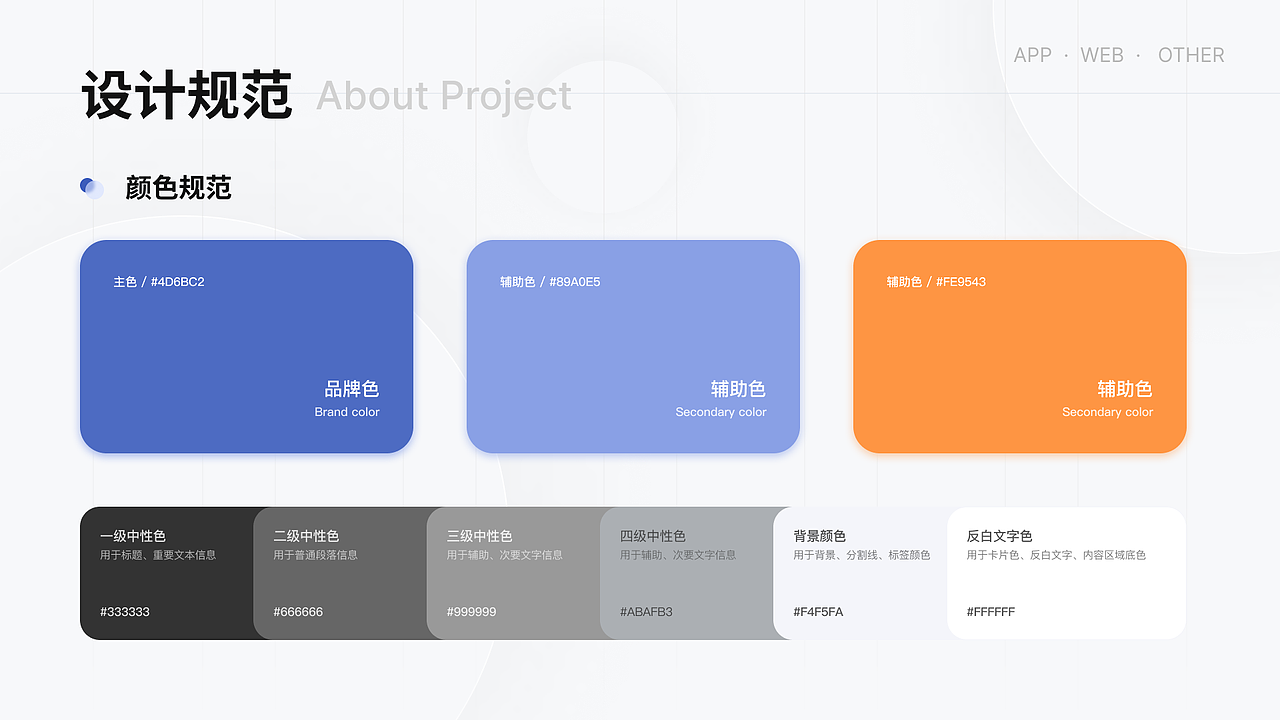This screenshot has width=1280, height=720.
Task: Click the 辅助色 / #FE9543 label
Action: point(936,282)
